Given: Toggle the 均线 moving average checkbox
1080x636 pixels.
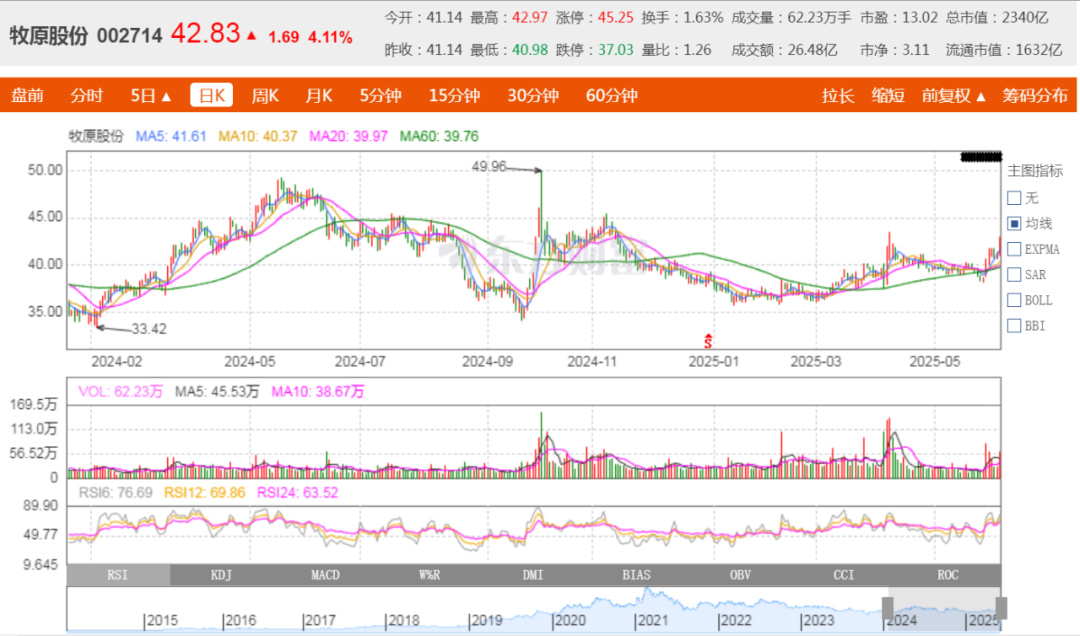Looking at the screenshot, I should coord(1014,223).
